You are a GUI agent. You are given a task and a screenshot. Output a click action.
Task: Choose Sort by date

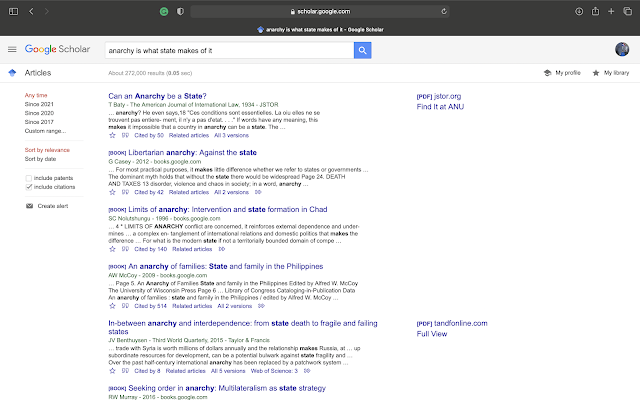pyautogui.click(x=40, y=159)
